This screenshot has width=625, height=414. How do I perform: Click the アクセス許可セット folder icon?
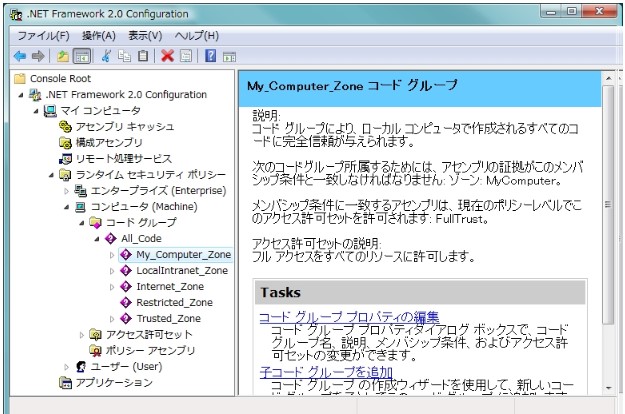coord(95,334)
